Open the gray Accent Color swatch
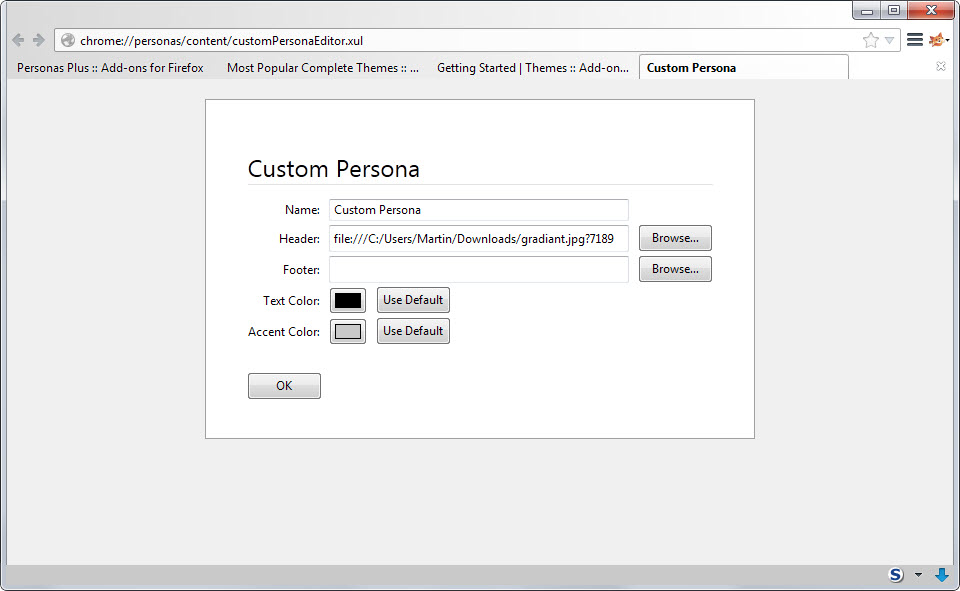 tap(348, 331)
